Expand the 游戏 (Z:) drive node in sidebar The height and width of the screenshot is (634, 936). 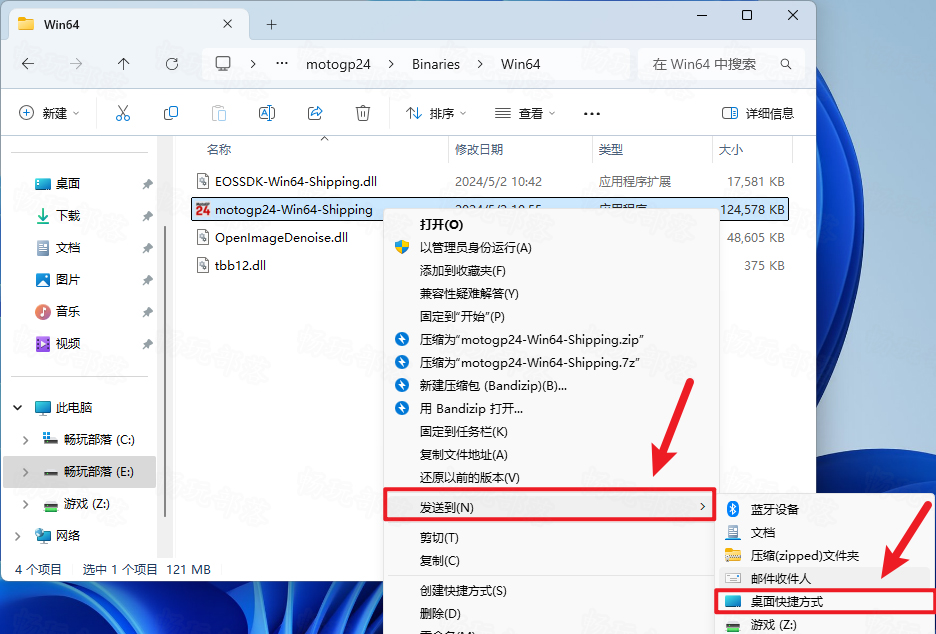click(x=25, y=504)
